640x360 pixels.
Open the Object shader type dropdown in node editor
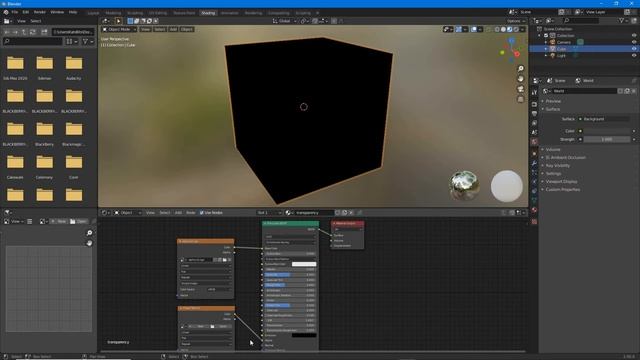tap(128, 213)
